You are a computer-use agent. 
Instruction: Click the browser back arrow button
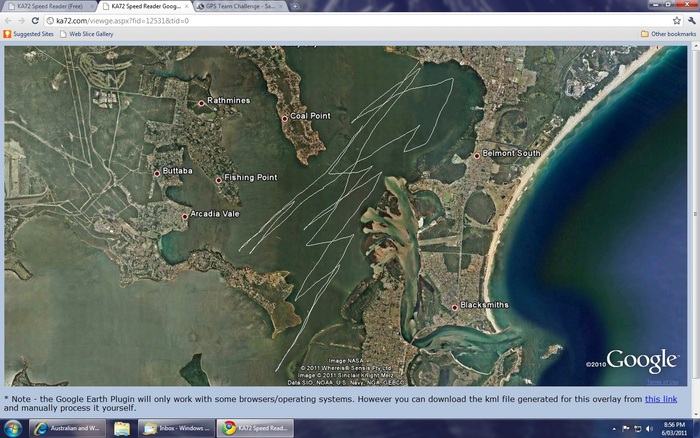[8, 20]
